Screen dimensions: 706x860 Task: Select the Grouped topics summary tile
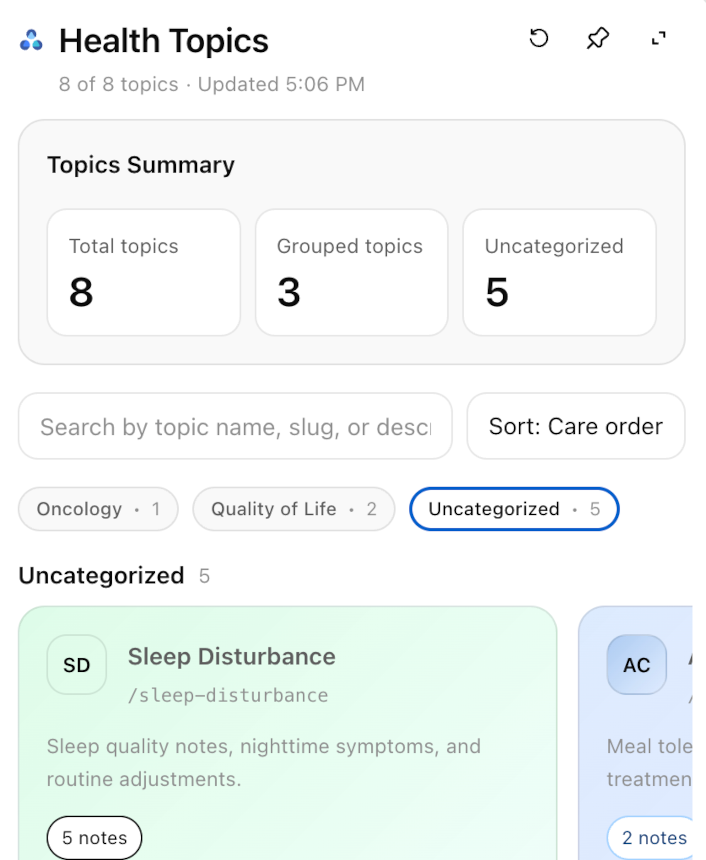coord(352,272)
